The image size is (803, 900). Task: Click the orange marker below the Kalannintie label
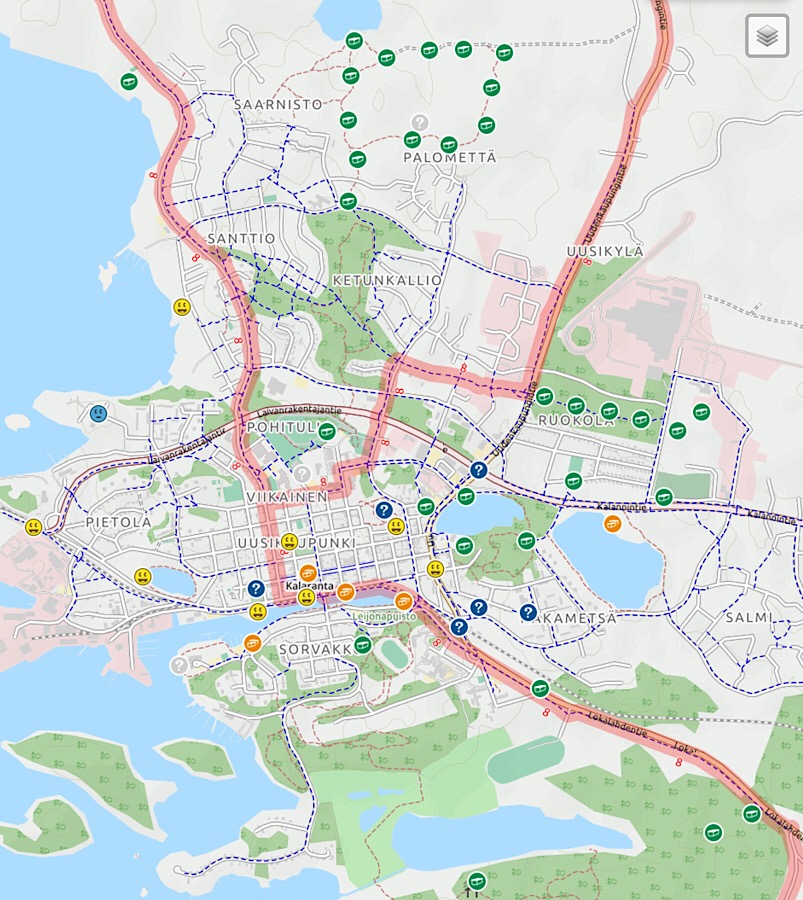click(x=613, y=523)
